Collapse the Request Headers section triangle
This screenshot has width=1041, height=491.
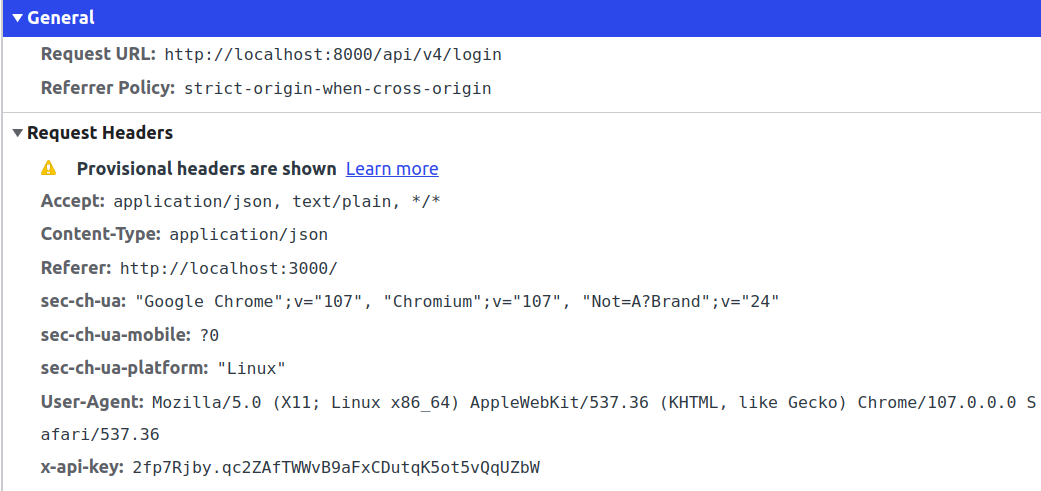click(17, 133)
